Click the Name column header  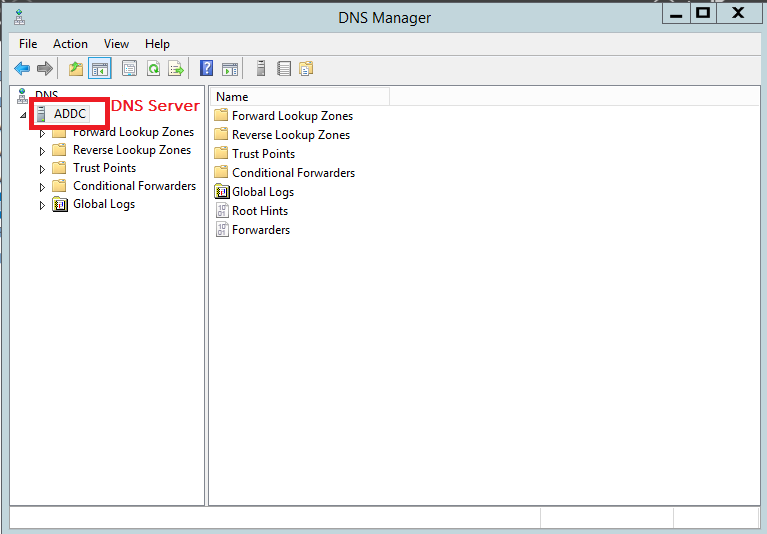pyautogui.click(x=299, y=97)
